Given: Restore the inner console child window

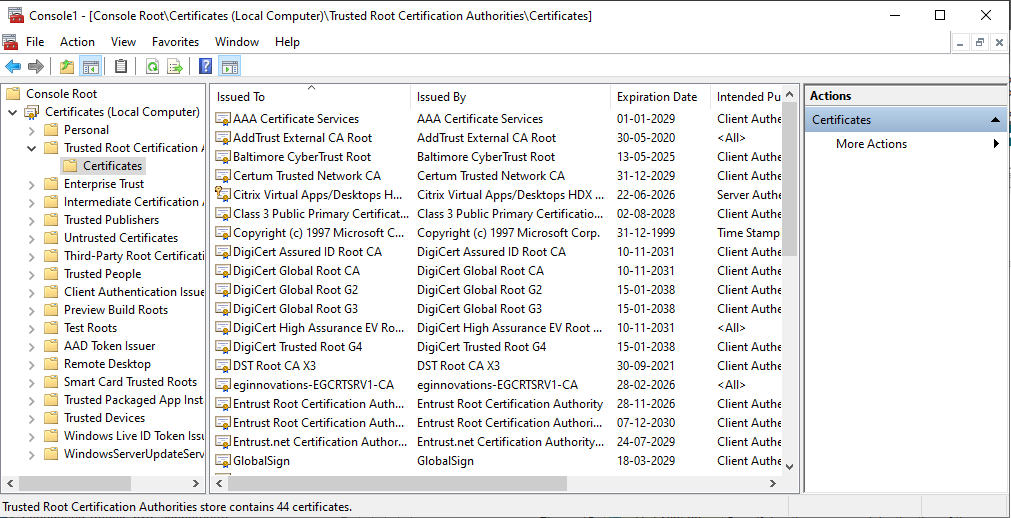Looking at the screenshot, I should coord(980,43).
